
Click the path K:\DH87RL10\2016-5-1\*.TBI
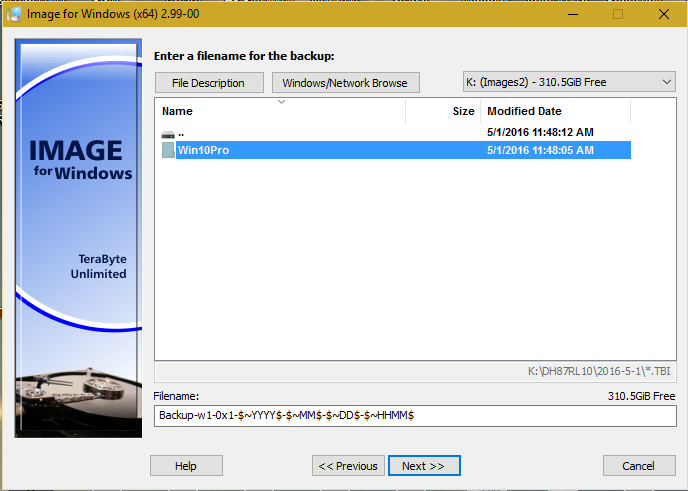pyautogui.click(x=599, y=371)
